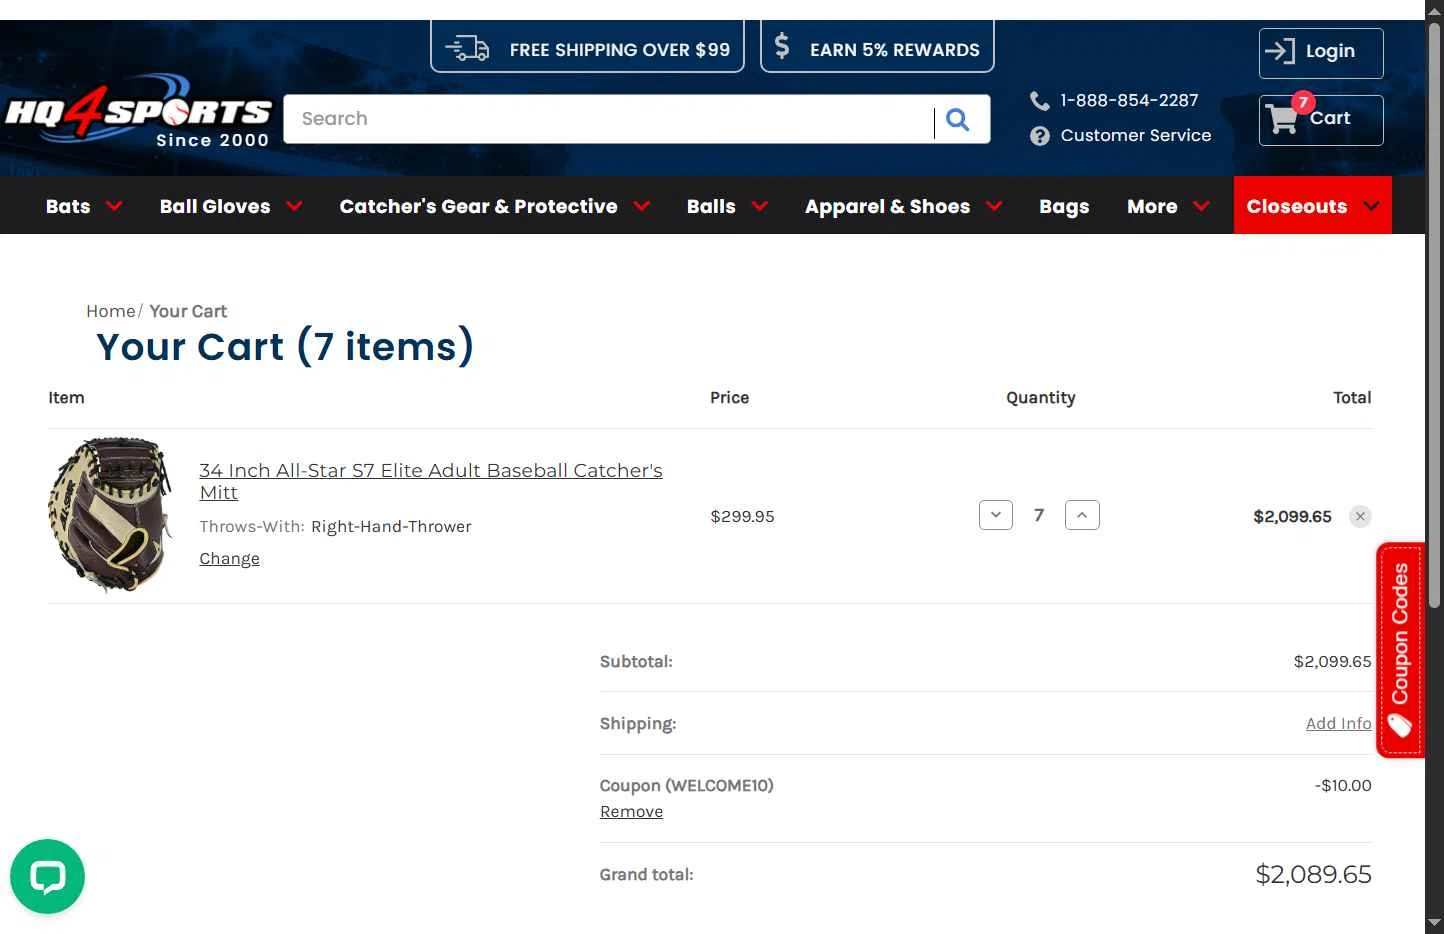
Task: Click the red cart count badge
Action: pyautogui.click(x=1303, y=102)
